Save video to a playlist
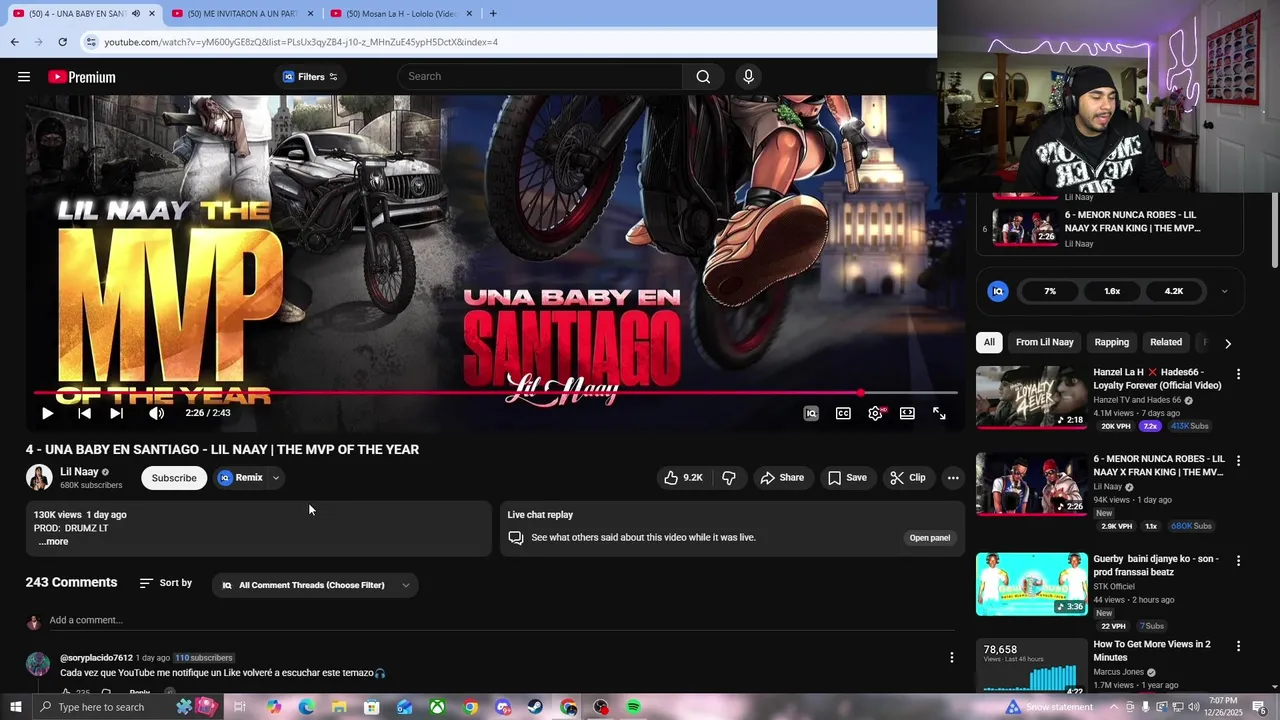The image size is (1280, 720). pos(847,478)
